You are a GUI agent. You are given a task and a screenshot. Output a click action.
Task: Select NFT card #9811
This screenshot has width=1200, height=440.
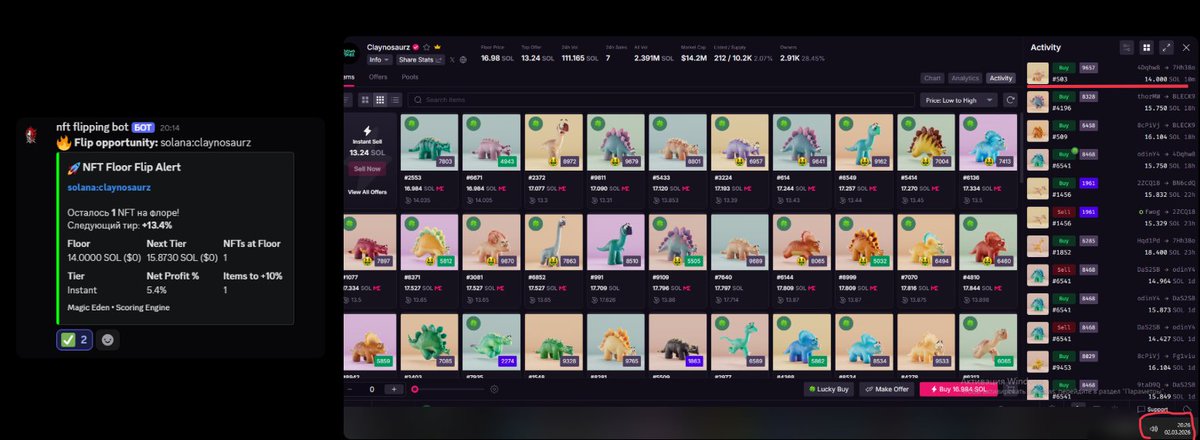pyautogui.click(x=615, y=159)
